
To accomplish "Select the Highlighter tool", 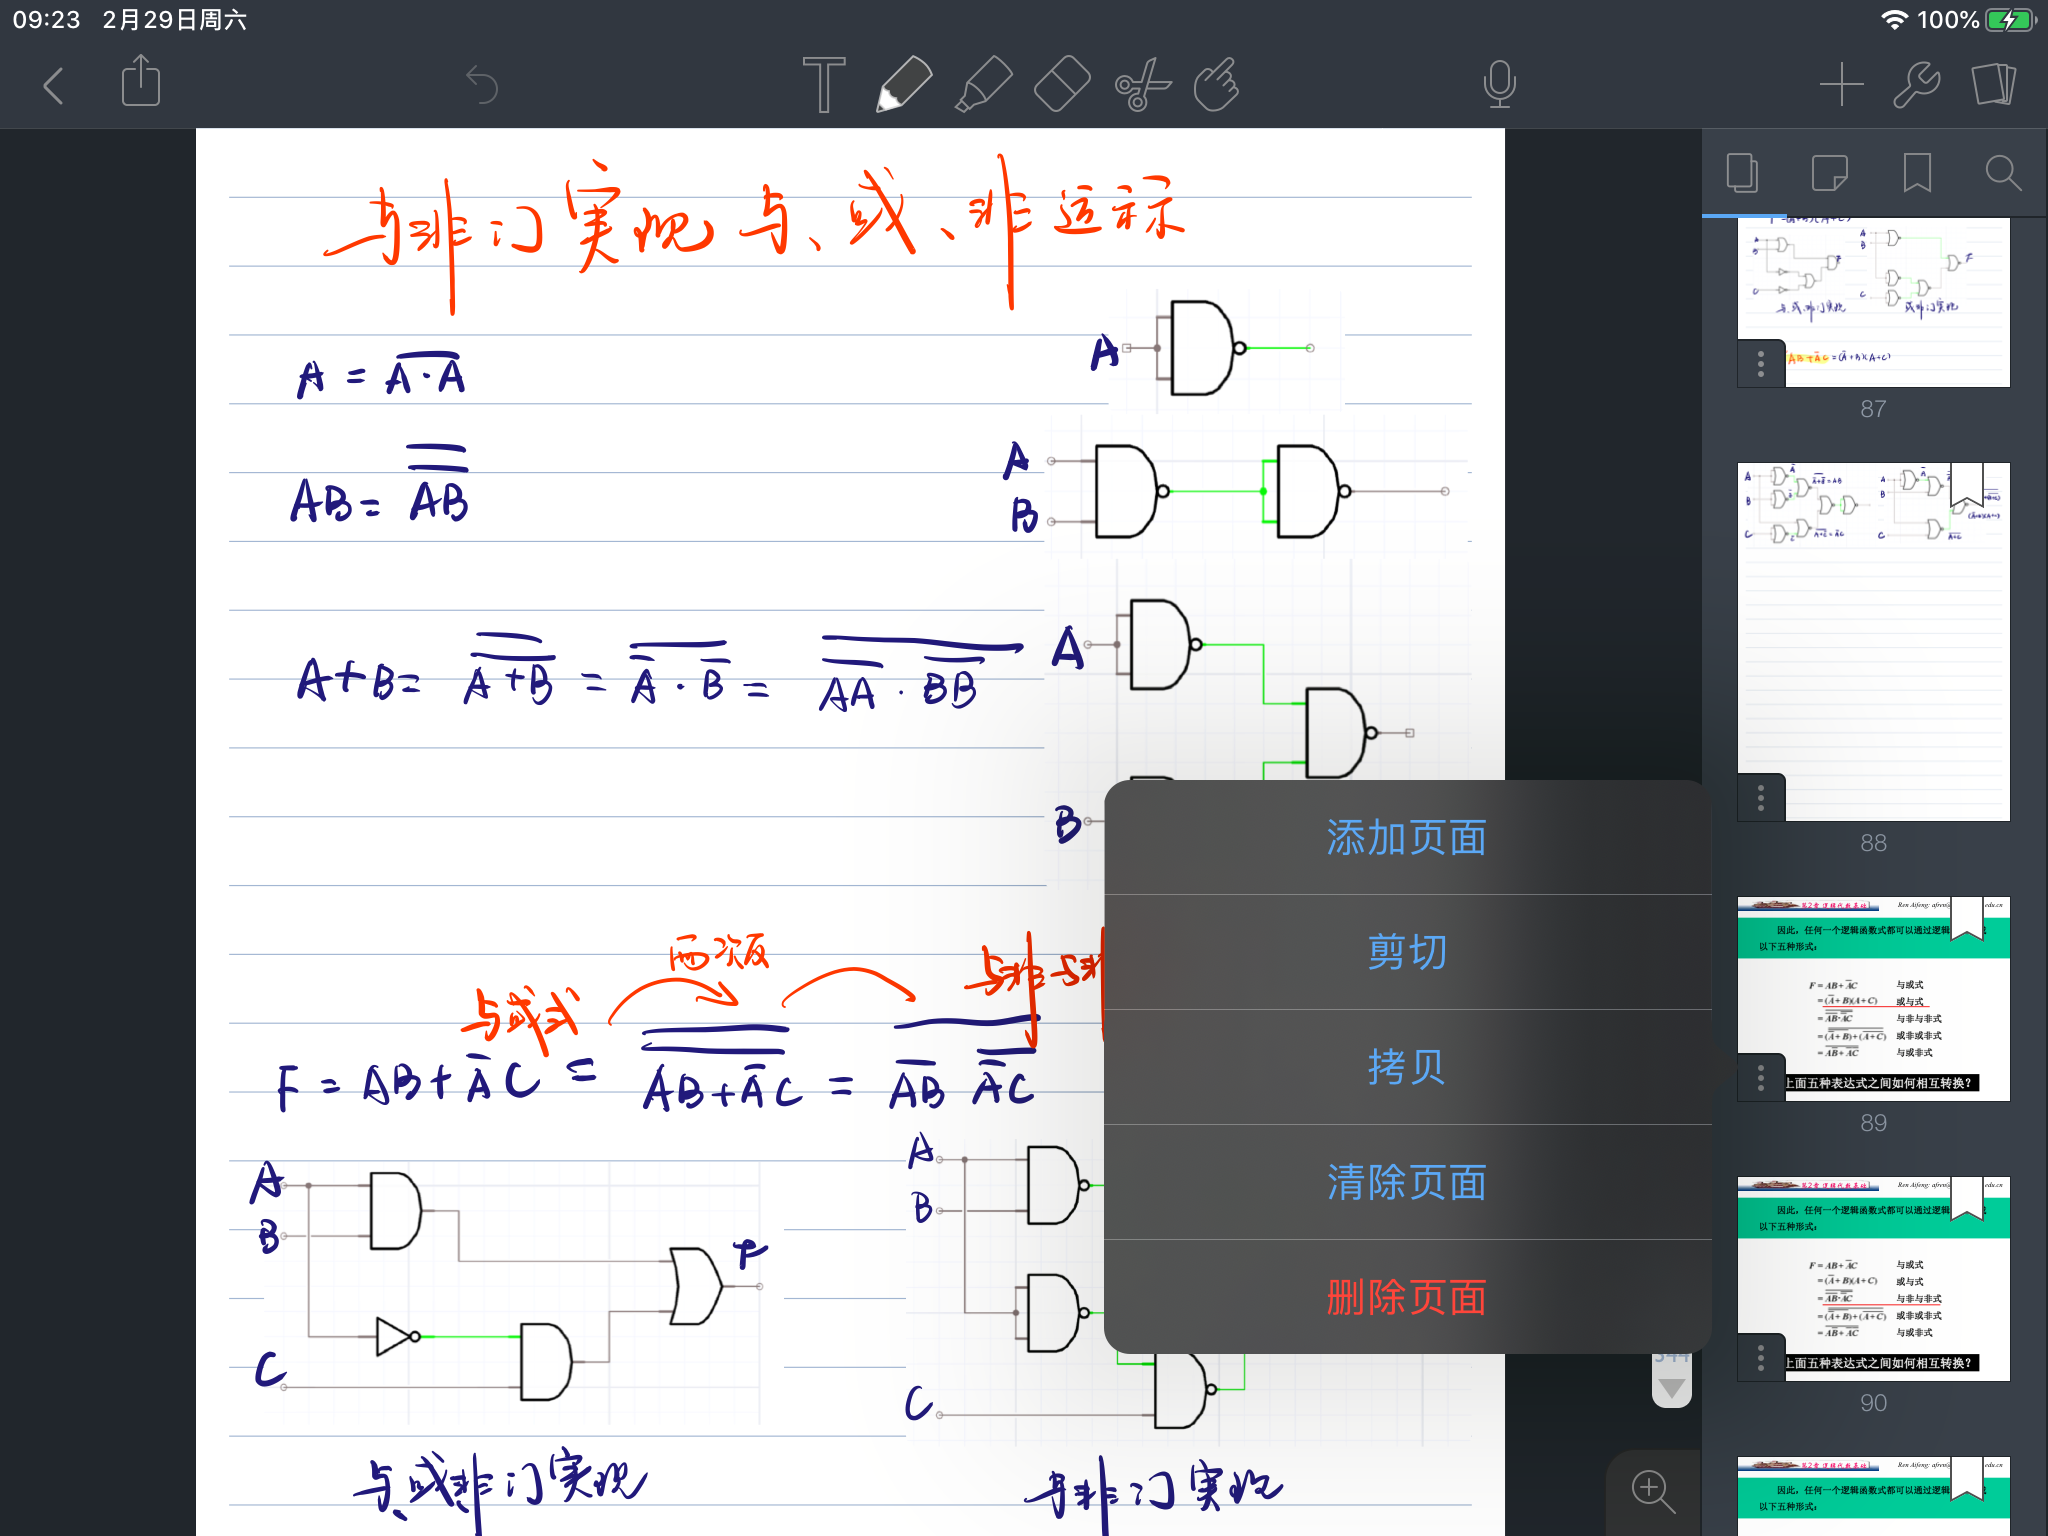I will pos(982,85).
